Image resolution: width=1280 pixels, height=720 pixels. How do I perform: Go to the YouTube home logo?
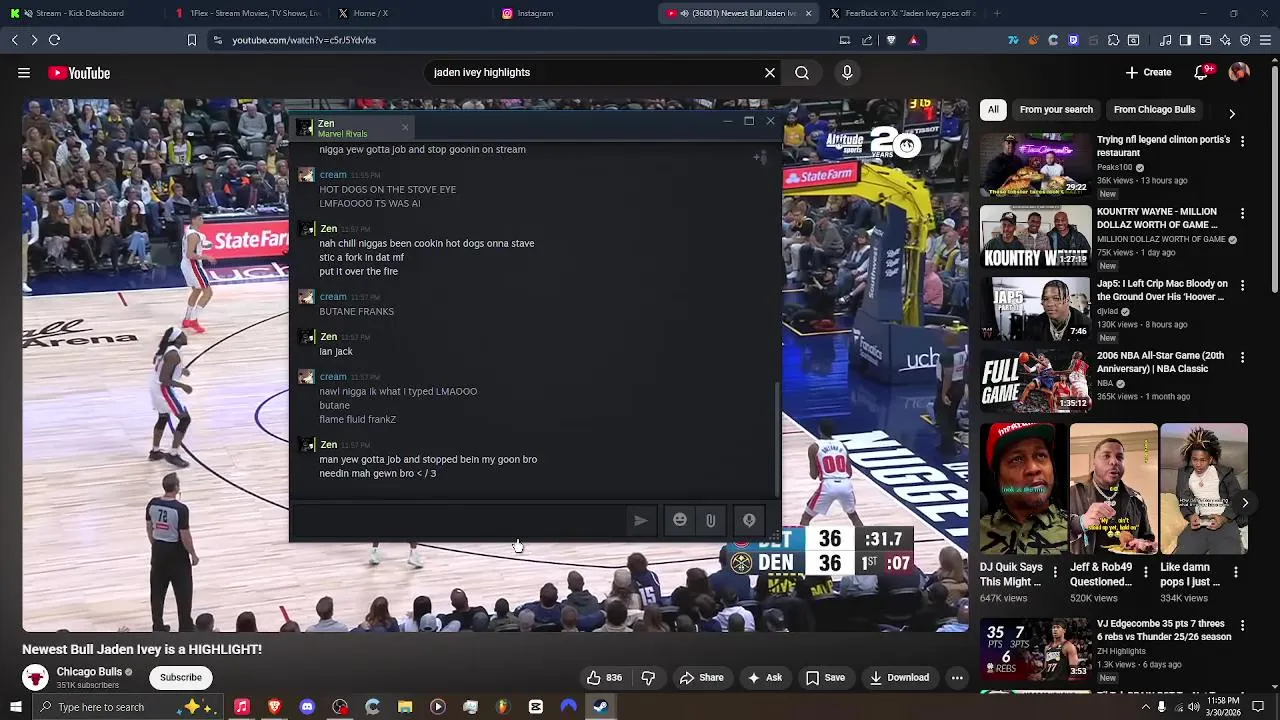pos(79,73)
